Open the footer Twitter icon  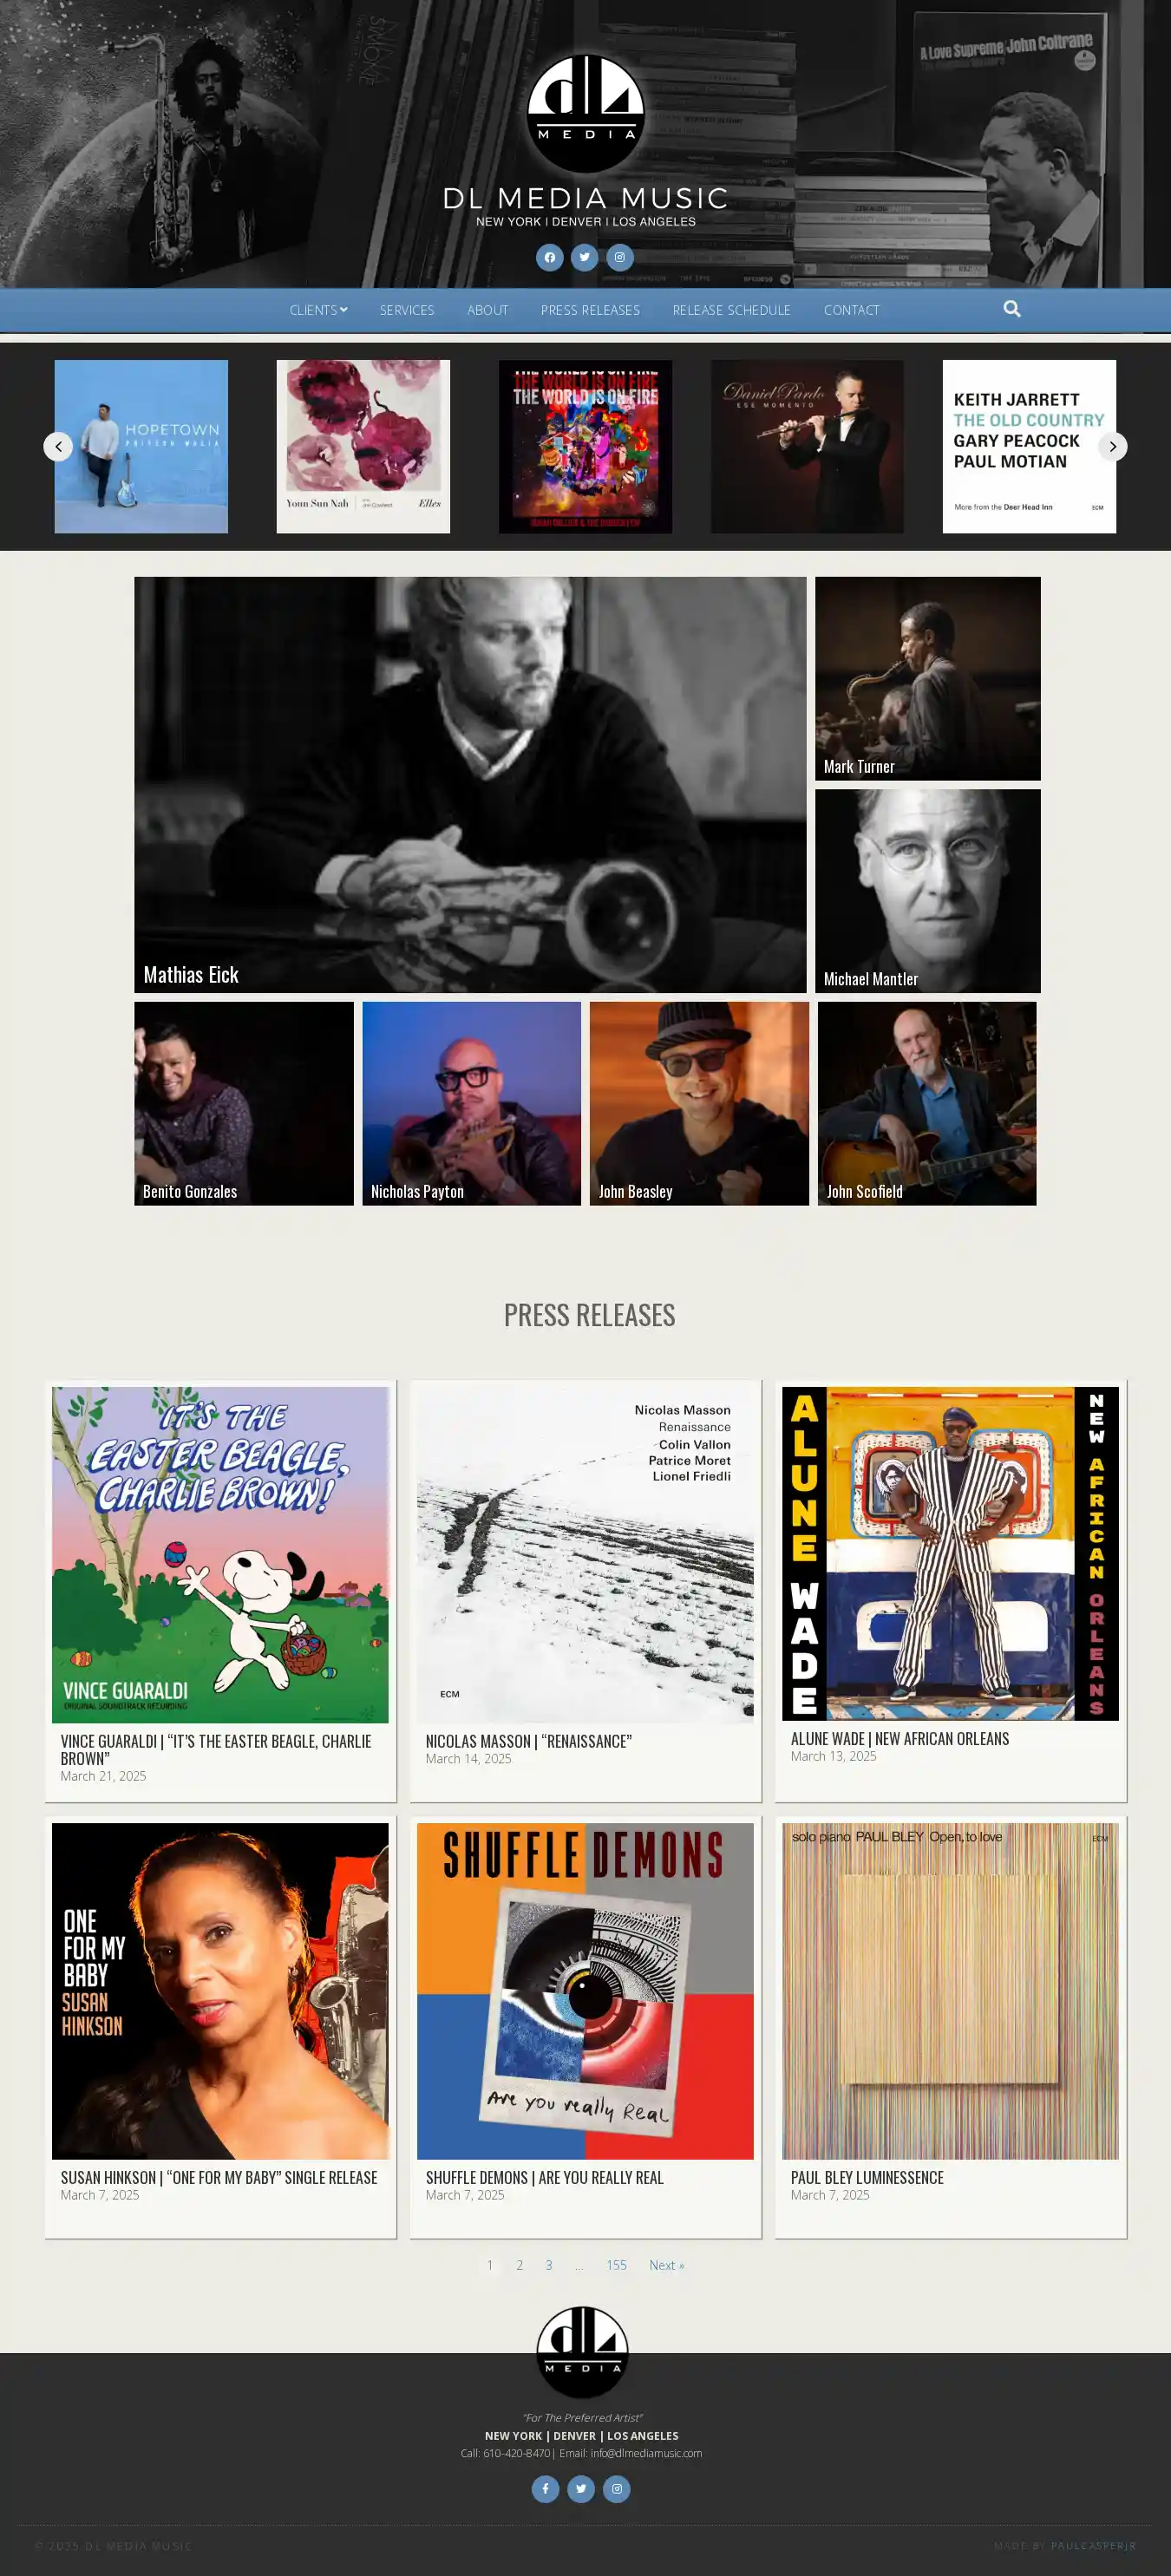click(581, 2488)
